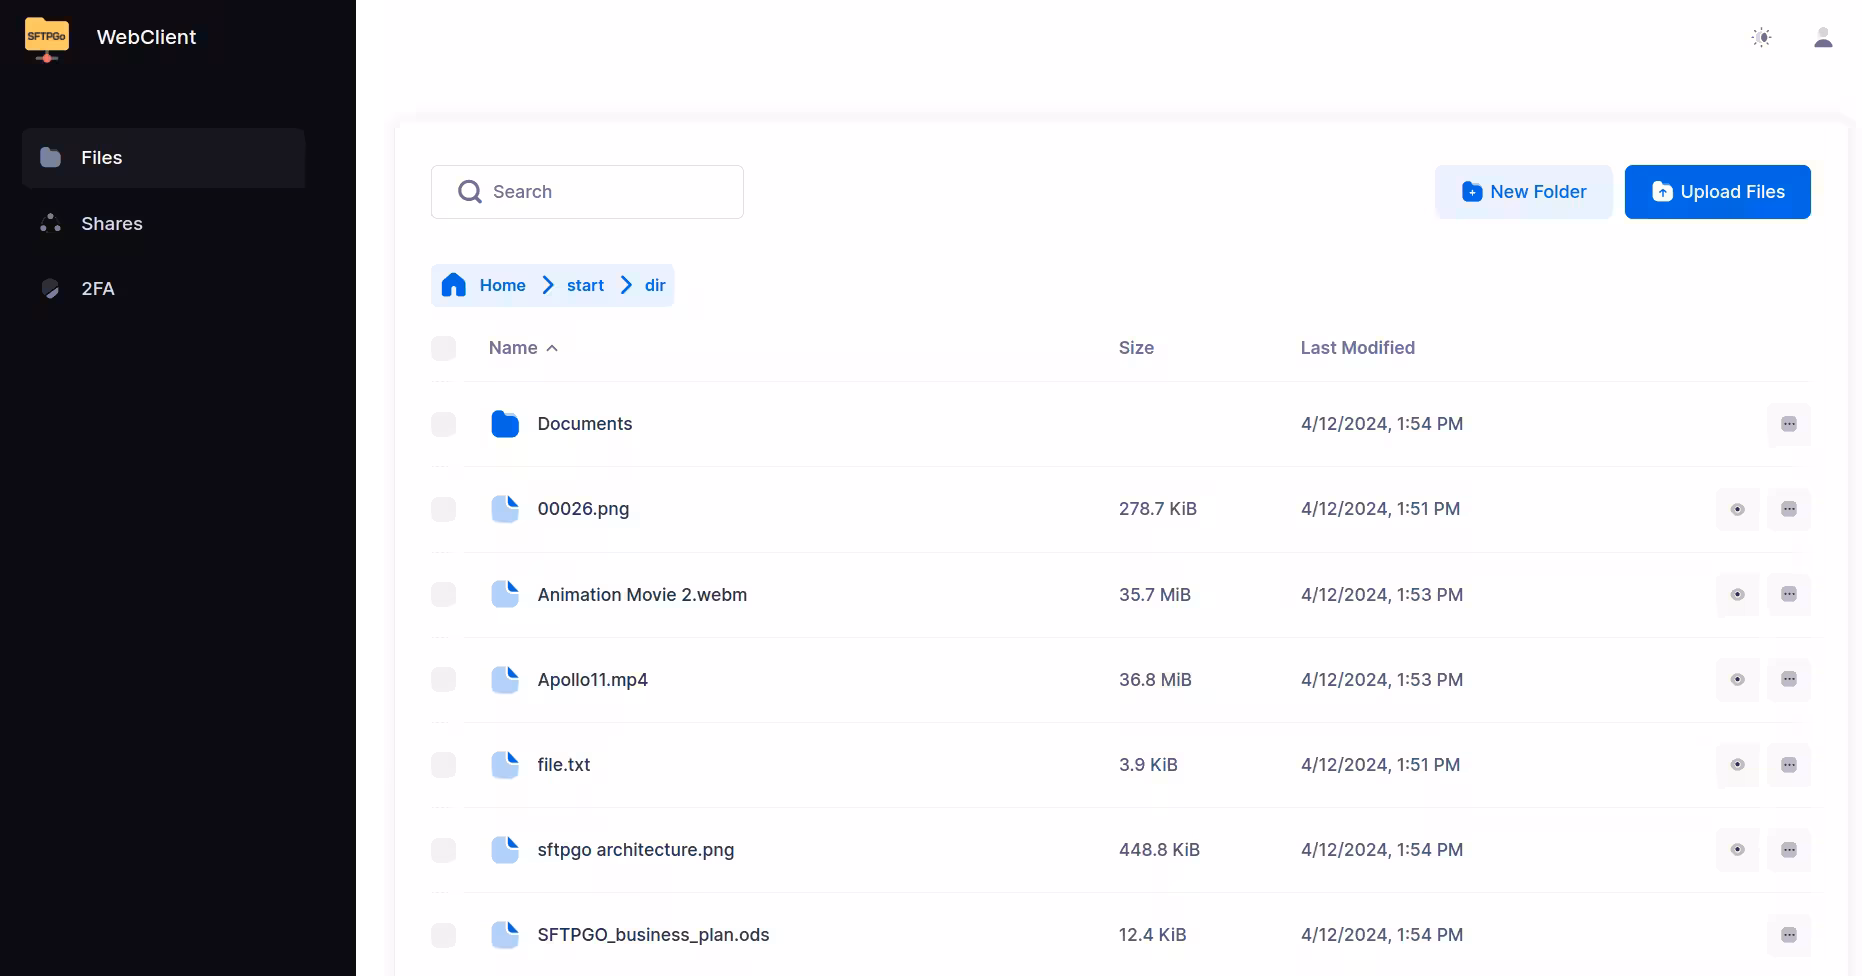Viewport: 1862px width, 976px height.
Task: Preview sftpgo architecture.png with the eye icon
Action: click(x=1737, y=850)
